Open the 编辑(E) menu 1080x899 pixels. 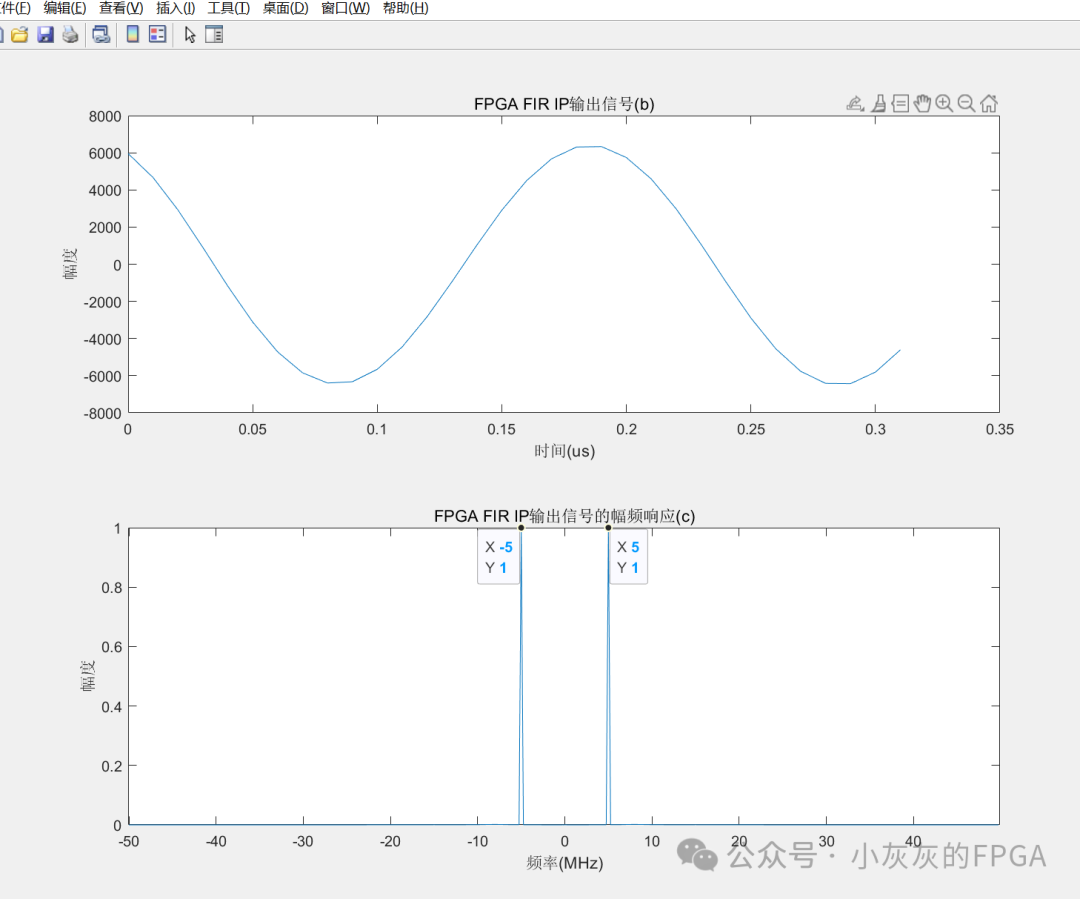pos(65,8)
